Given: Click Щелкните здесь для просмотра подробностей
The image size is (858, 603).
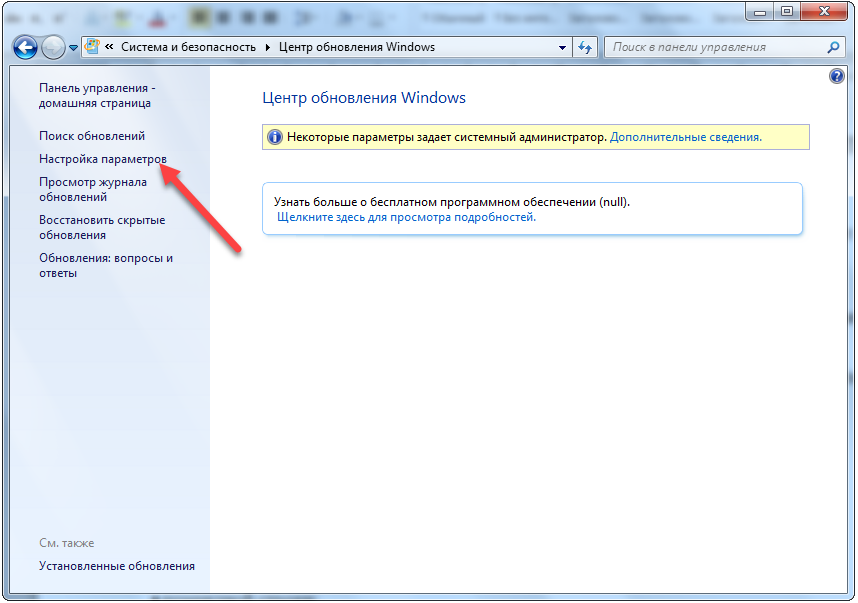Looking at the screenshot, I should [406, 216].
